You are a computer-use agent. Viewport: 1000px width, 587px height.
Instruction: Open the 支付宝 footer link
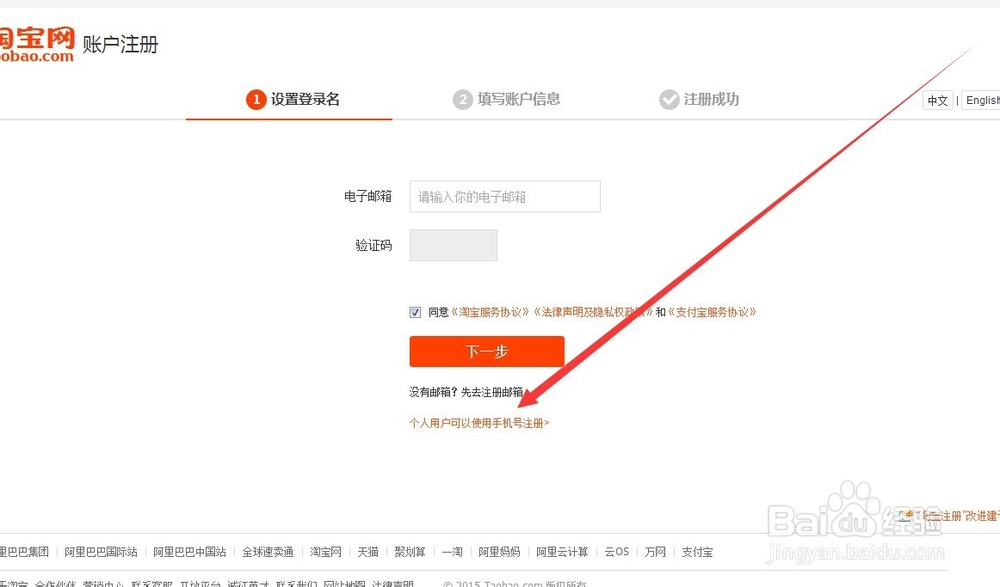click(697, 551)
